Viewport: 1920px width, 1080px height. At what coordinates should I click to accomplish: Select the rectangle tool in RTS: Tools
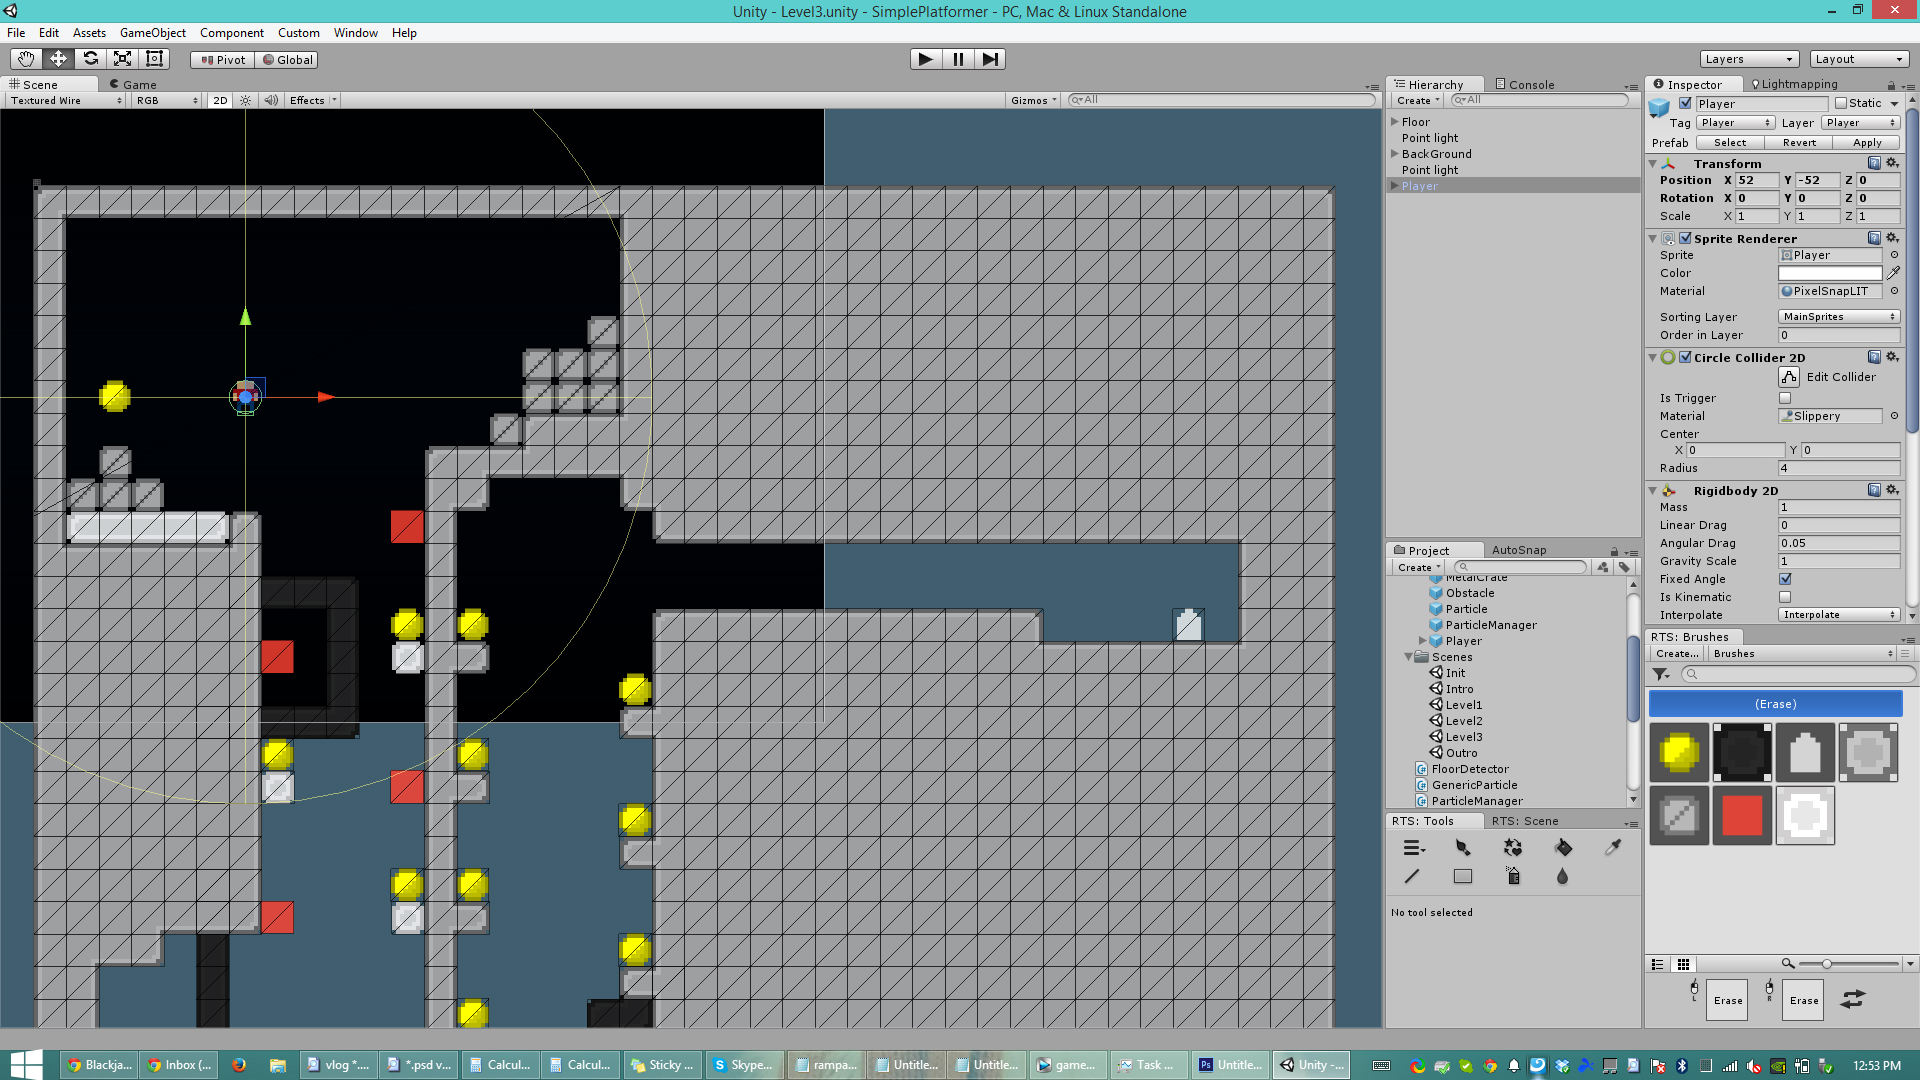click(x=1463, y=876)
